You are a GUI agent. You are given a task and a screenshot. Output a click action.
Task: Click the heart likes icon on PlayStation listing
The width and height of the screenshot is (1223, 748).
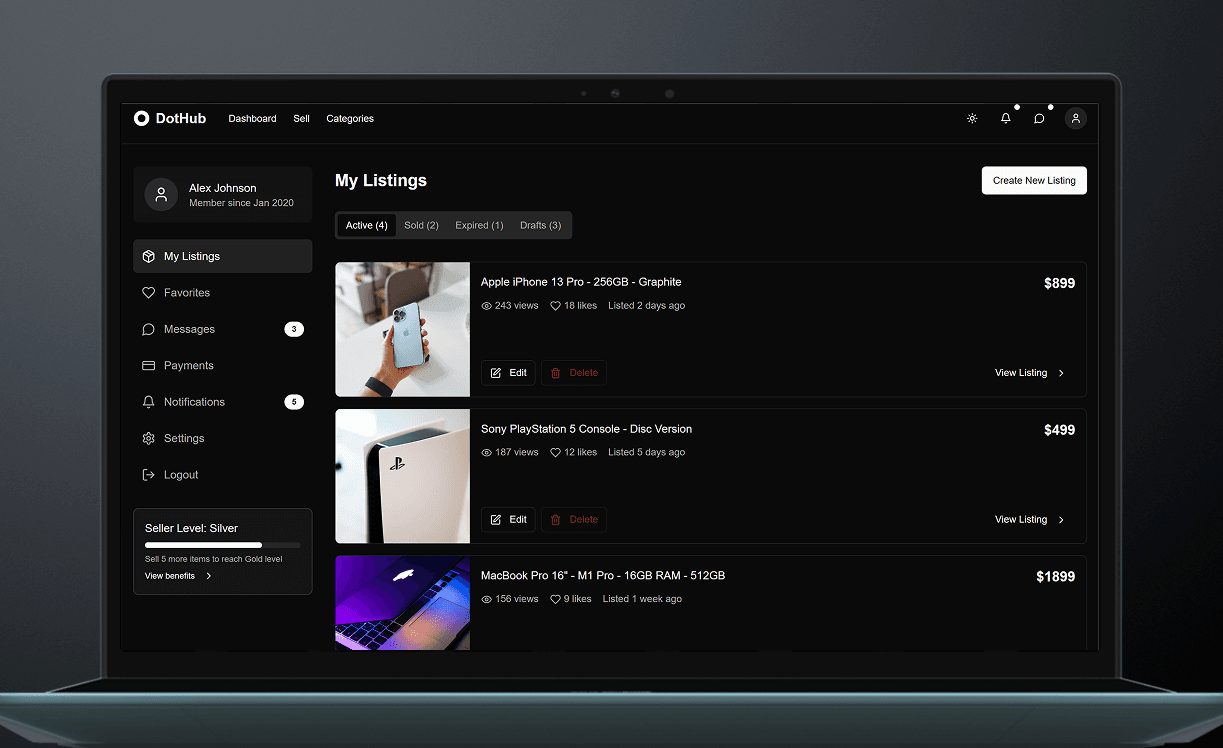555,453
